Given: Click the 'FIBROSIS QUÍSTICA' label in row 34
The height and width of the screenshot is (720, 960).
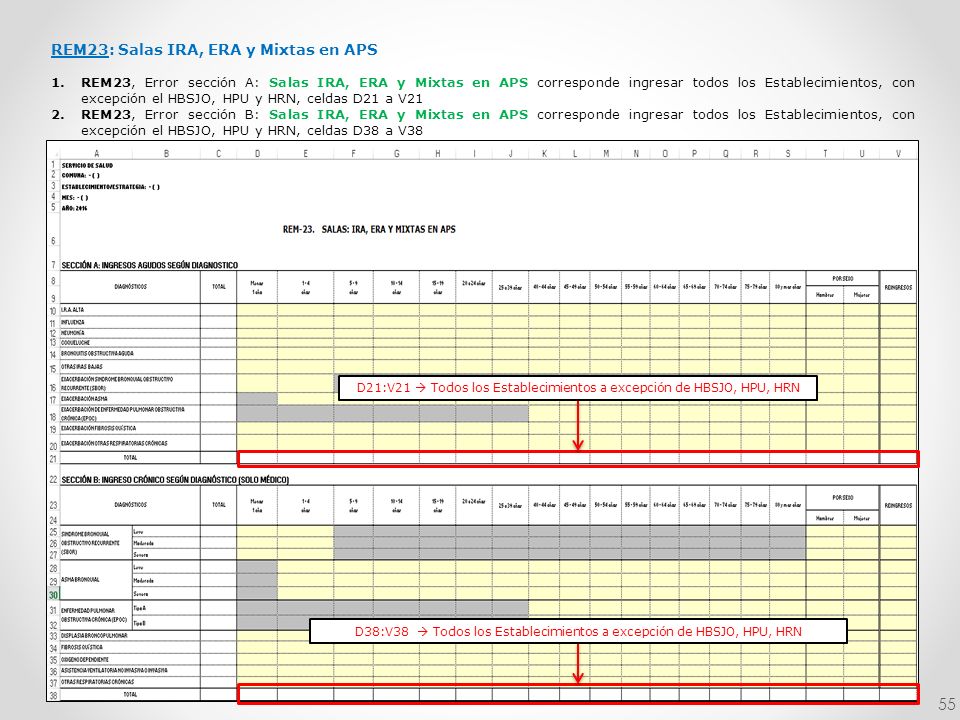Looking at the screenshot, I should click(x=81, y=647).
